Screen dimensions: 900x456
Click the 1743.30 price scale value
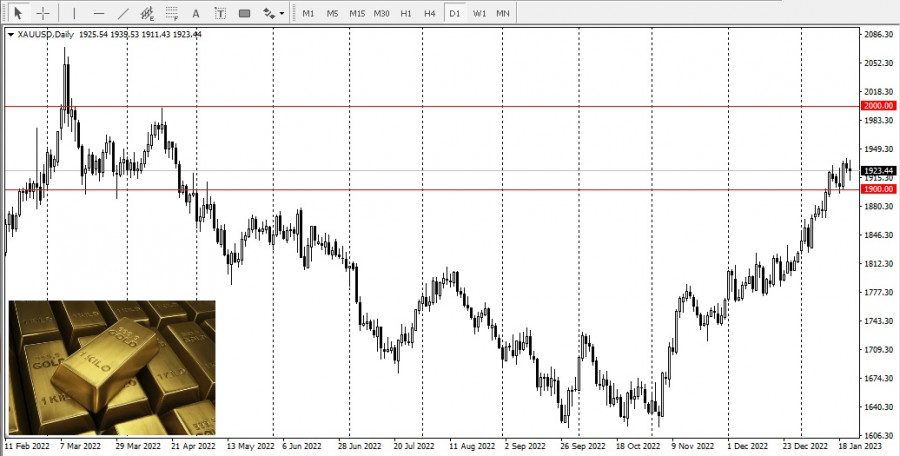click(878, 321)
